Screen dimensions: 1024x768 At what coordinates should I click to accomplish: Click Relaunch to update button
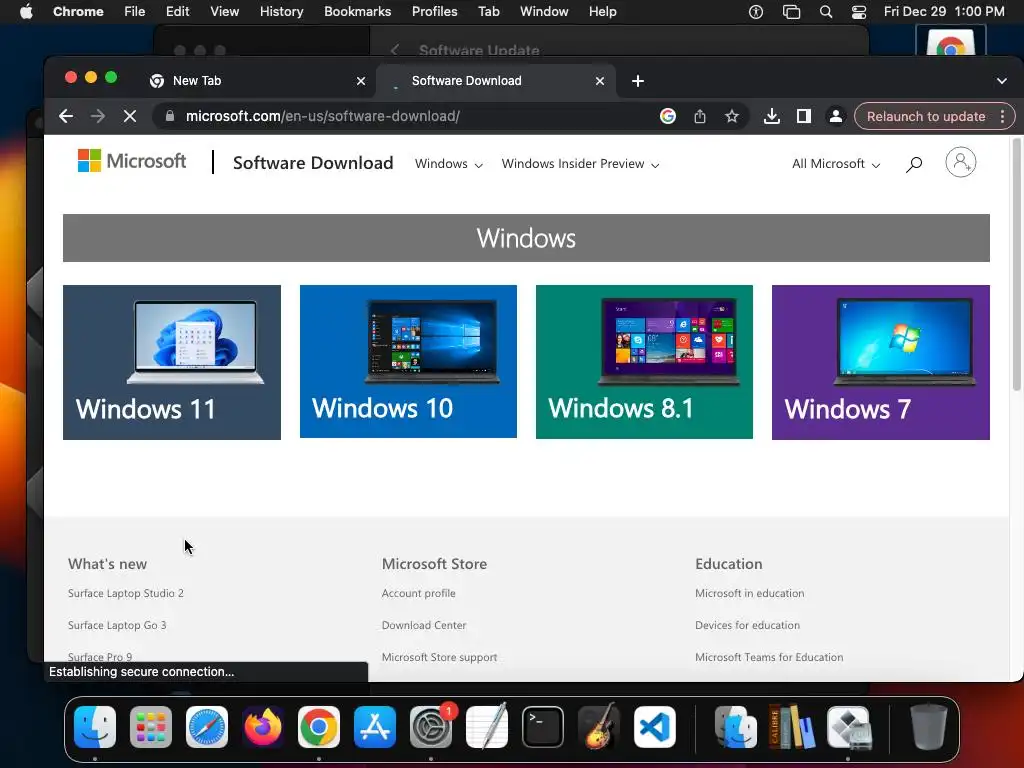[925, 116]
